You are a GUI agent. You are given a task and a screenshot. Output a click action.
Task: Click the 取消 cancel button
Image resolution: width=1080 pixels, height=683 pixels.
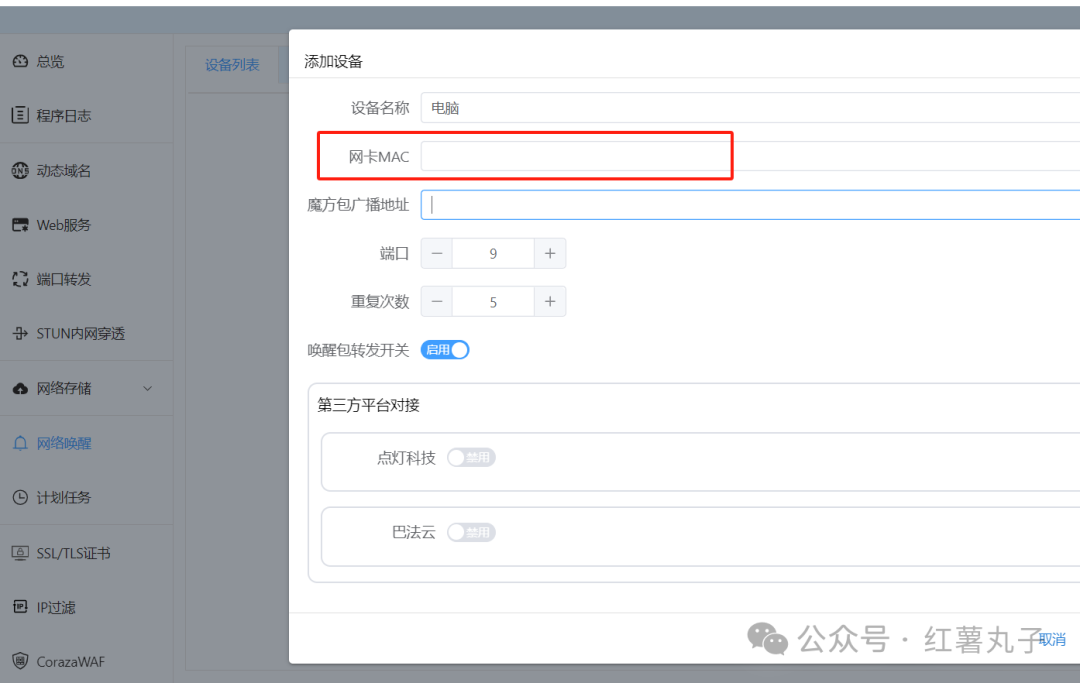pyautogui.click(x=1052, y=640)
